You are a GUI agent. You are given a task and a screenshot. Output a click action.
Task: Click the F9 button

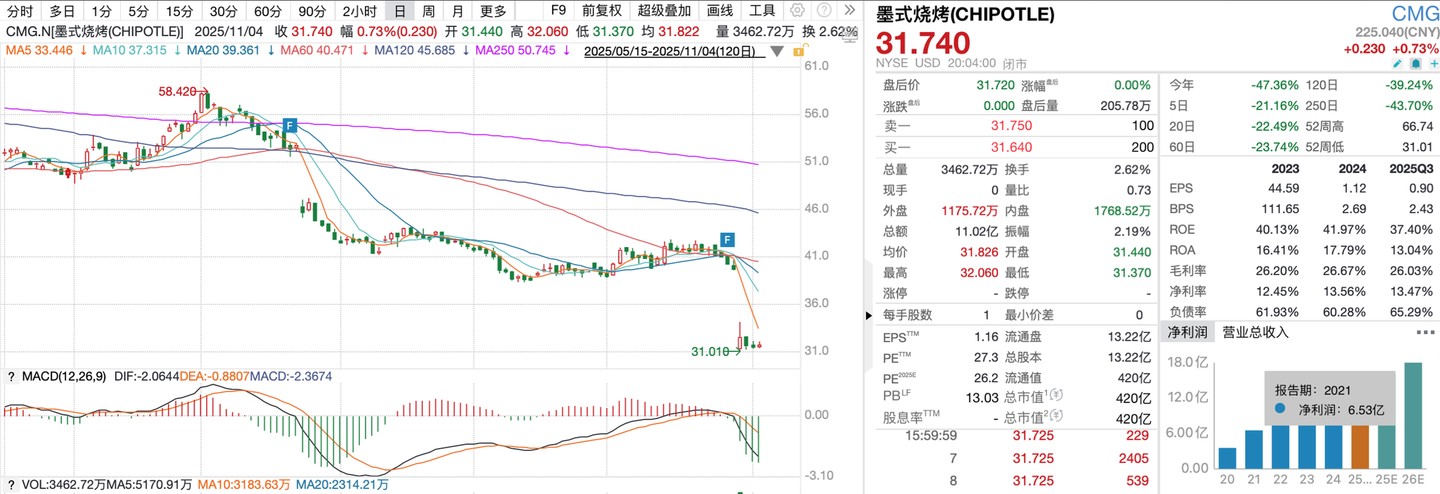pyautogui.click(x=559, y=11)
